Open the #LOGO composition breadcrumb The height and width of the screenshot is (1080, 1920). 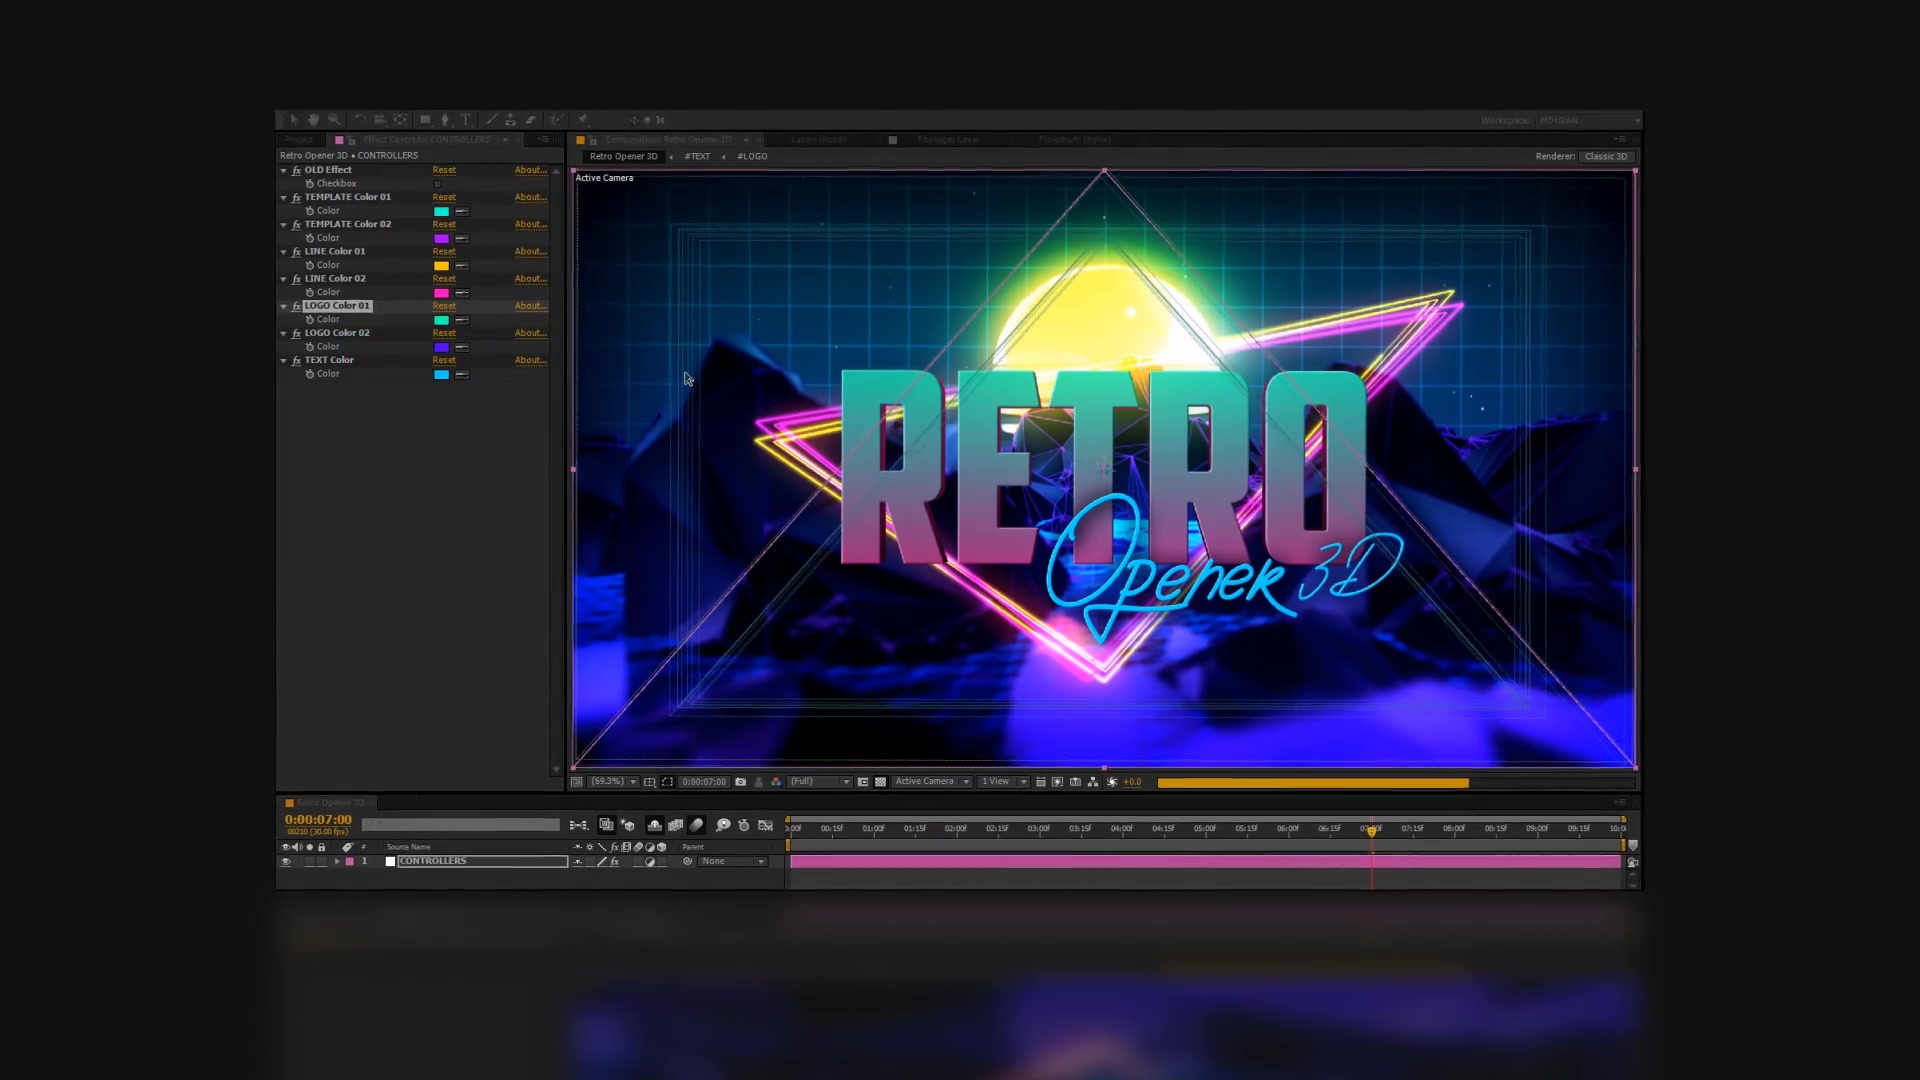(752, 156)
